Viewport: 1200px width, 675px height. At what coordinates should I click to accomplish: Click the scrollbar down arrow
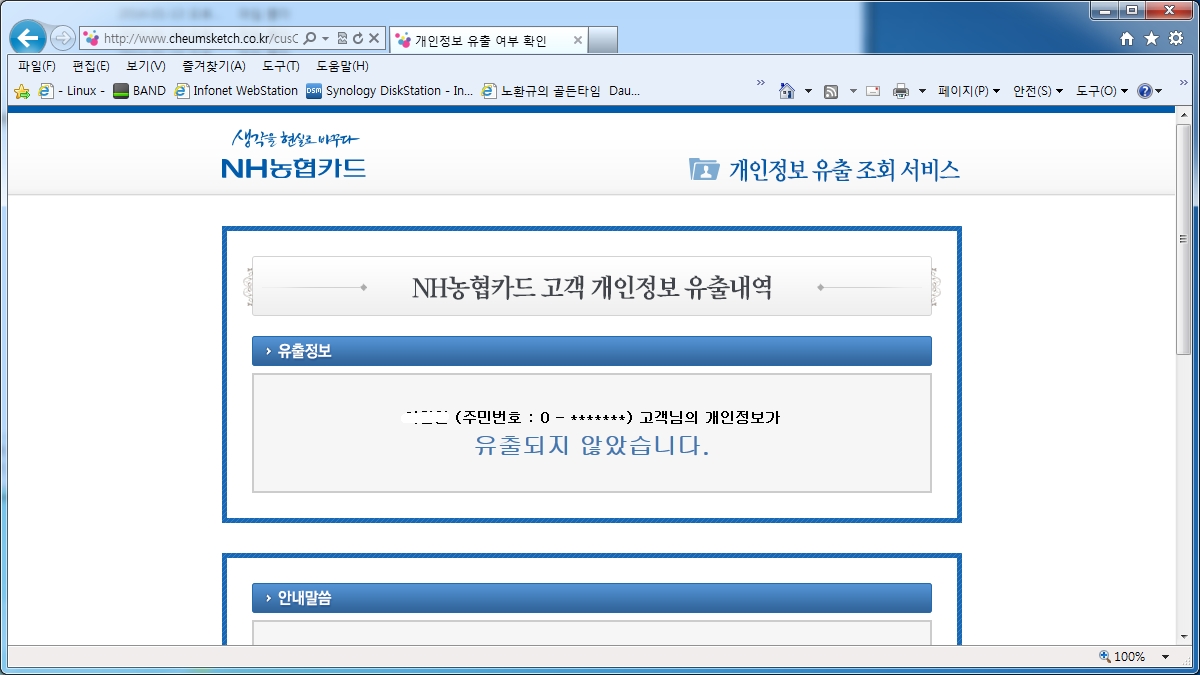click(1184, 637)
